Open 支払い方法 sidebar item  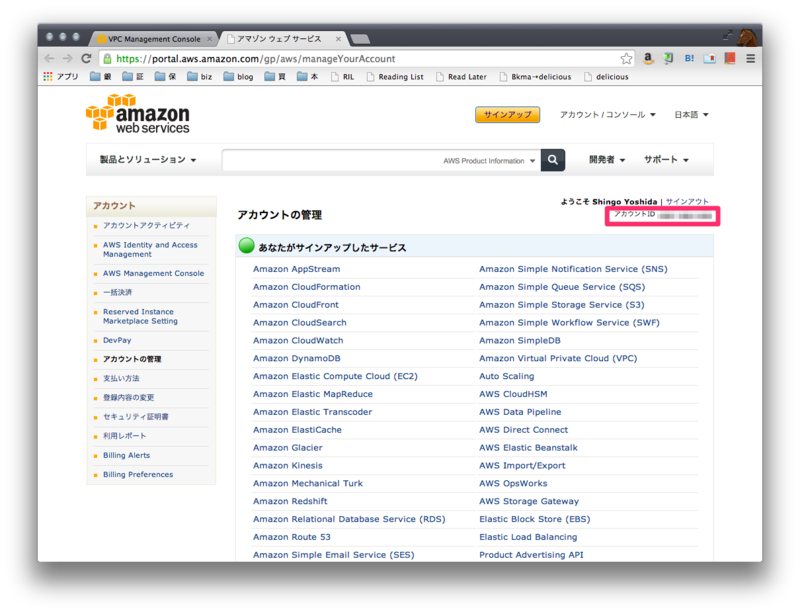[121, 379]
